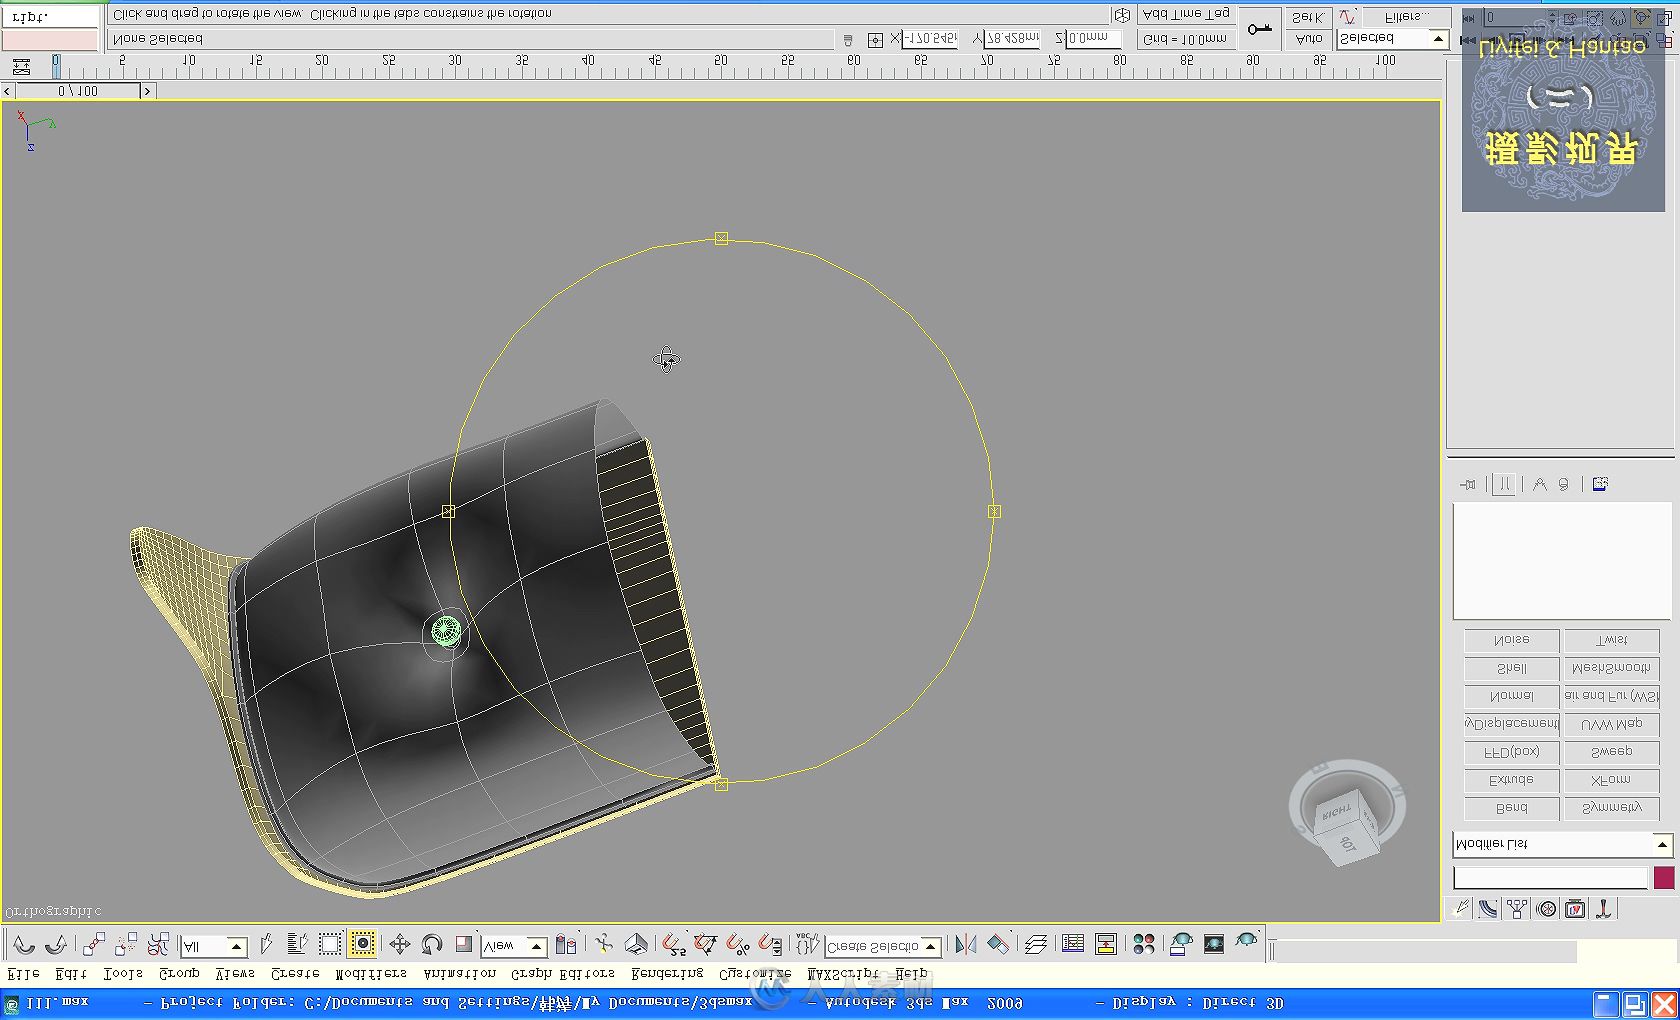Activate the Select Object arrow tool
This screenshot has height=1020, width=1680.
pos(266,944)
